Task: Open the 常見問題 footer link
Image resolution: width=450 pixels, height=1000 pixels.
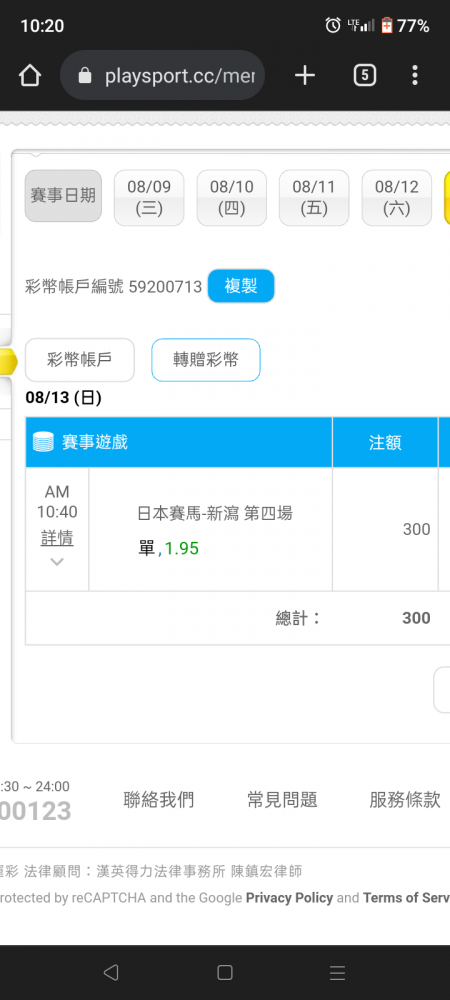Action: pos(282,800)
